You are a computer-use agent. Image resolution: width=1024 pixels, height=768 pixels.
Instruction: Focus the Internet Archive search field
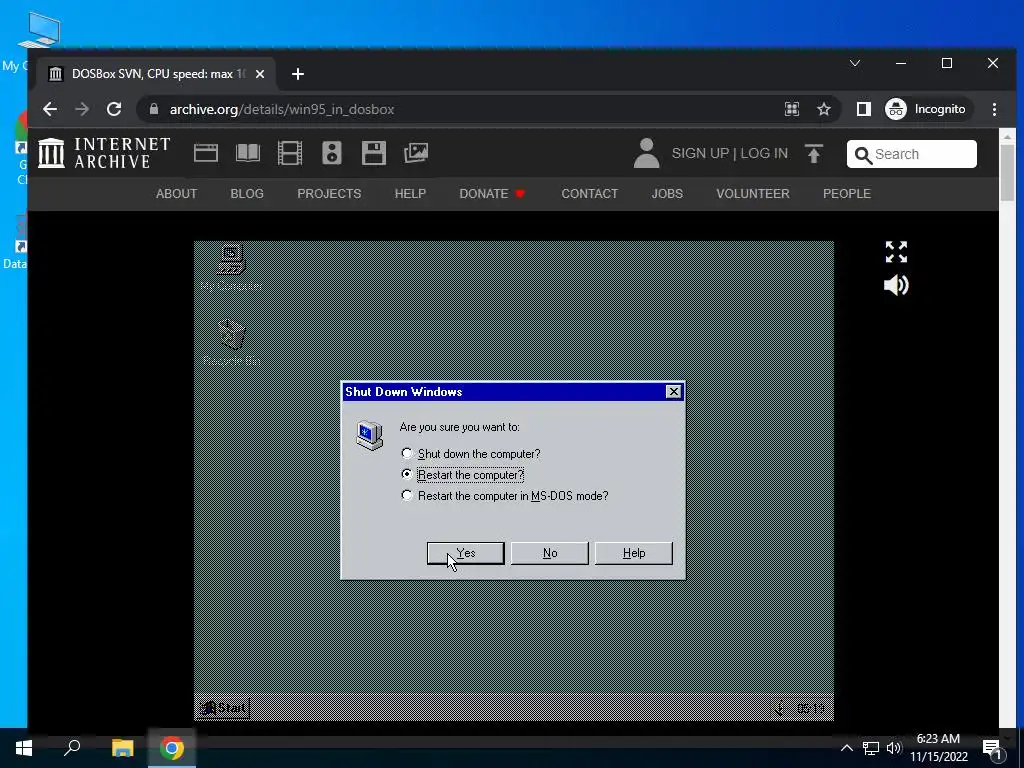912,154
